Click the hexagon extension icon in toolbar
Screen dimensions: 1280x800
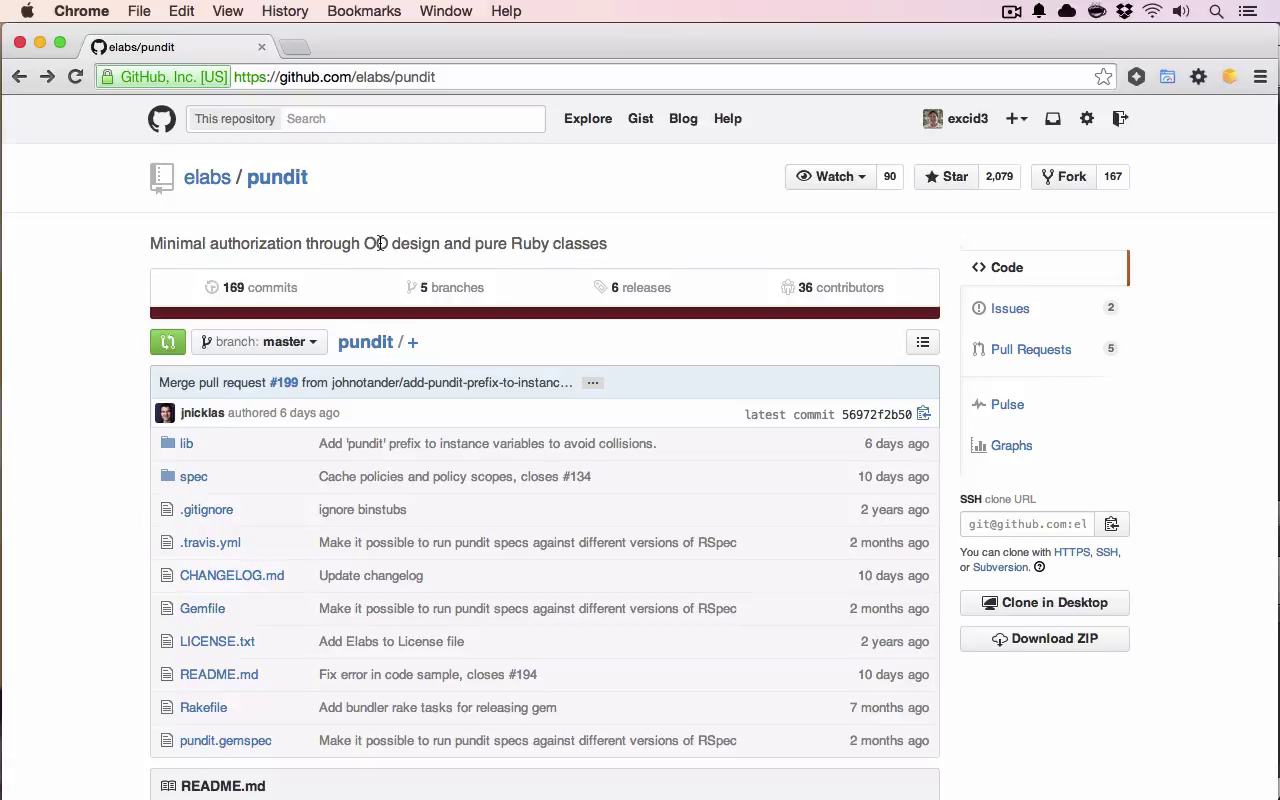pyautogui.click(x=1136, y=77)
